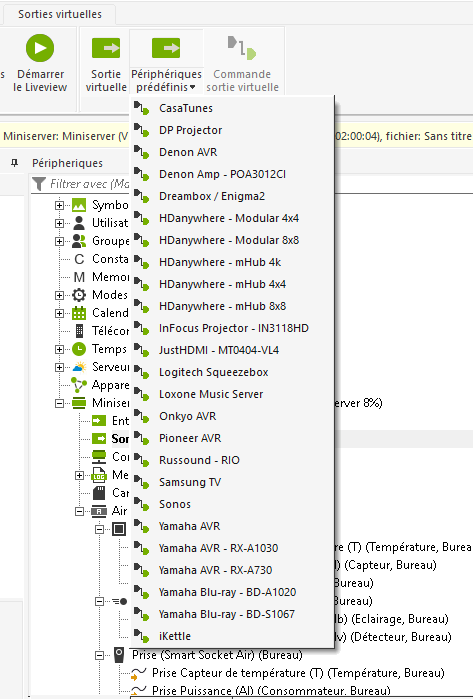Expand the Temps node

tap(59, 349)
